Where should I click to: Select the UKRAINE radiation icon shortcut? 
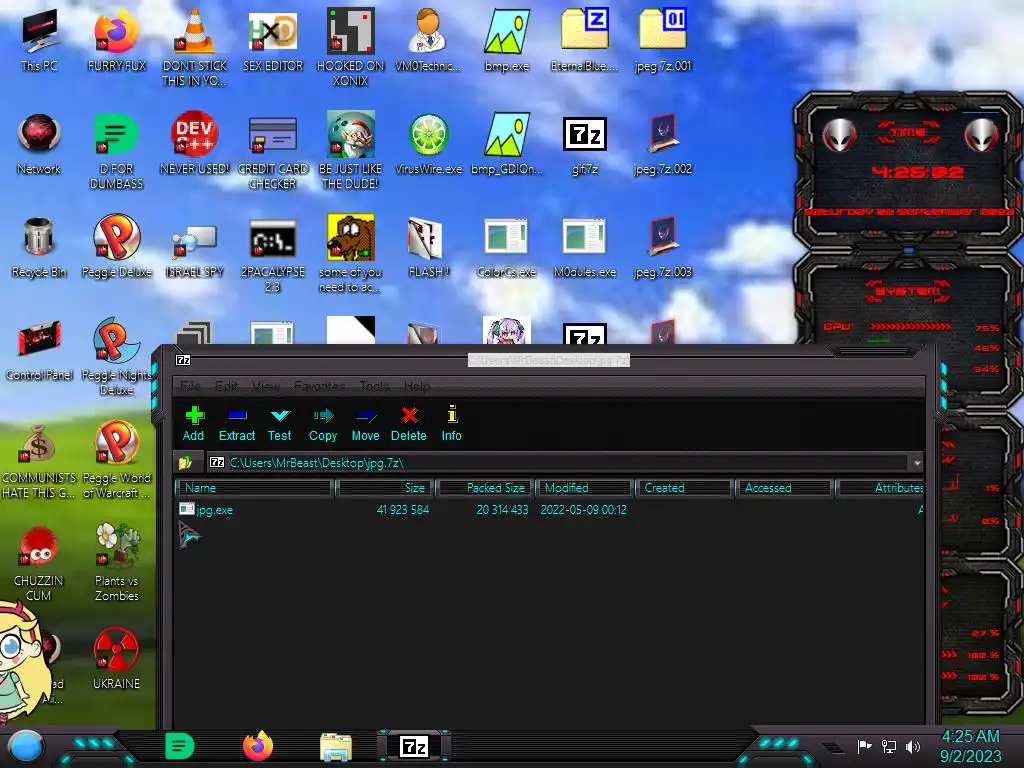116,658
